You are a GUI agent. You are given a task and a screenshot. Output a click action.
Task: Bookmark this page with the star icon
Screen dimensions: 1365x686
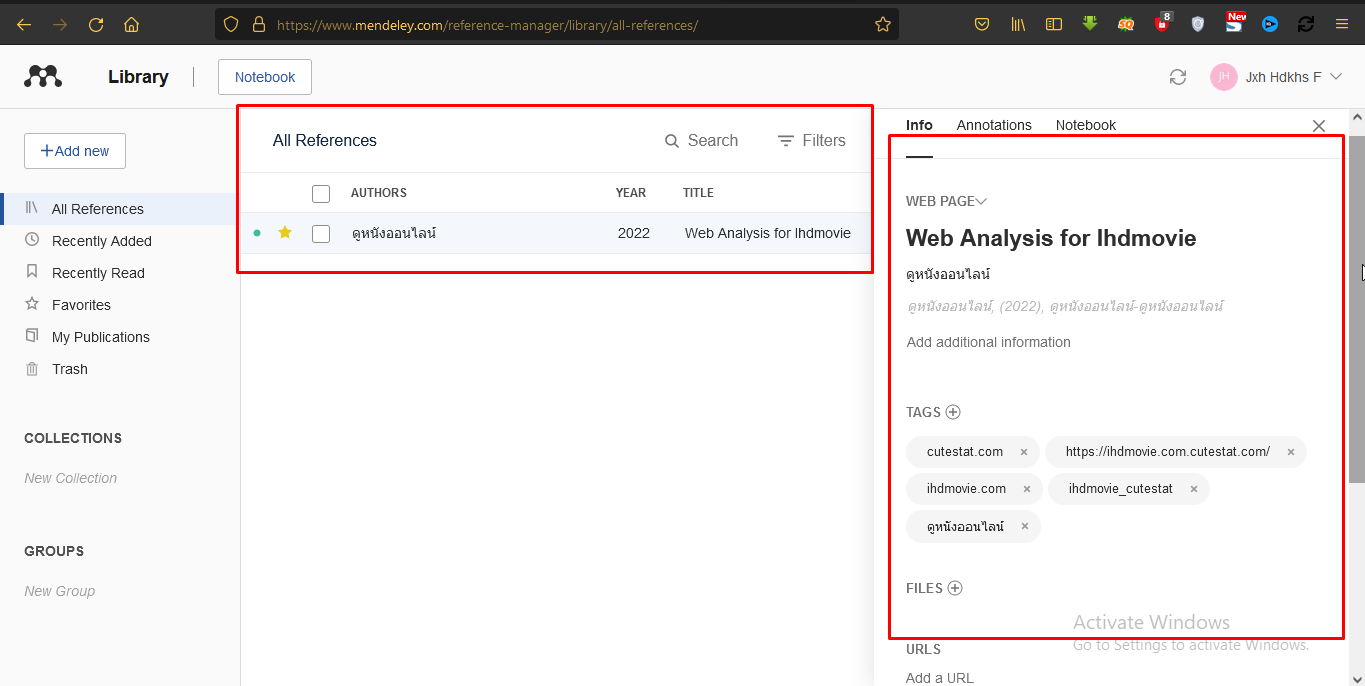[x=883, y=24]
